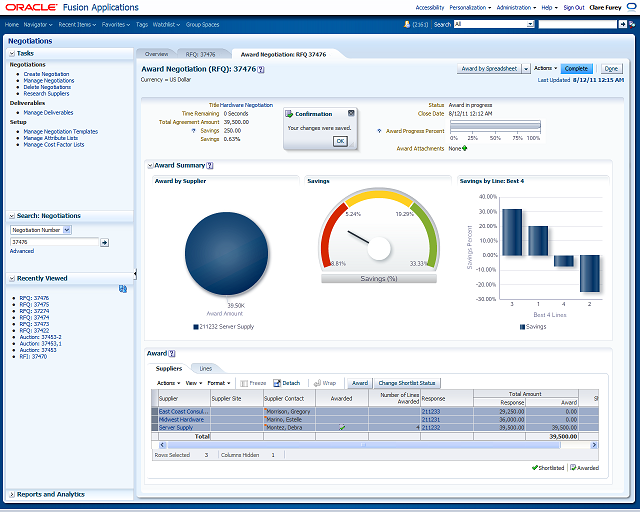Open recently viewed Auction: 37453-2
The height and width of the screenshot is (512, 640).
tap(40, 337)
